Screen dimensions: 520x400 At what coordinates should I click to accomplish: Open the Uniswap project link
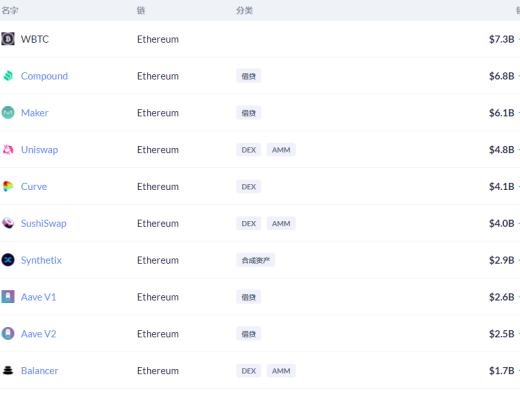tap(39, 150)
